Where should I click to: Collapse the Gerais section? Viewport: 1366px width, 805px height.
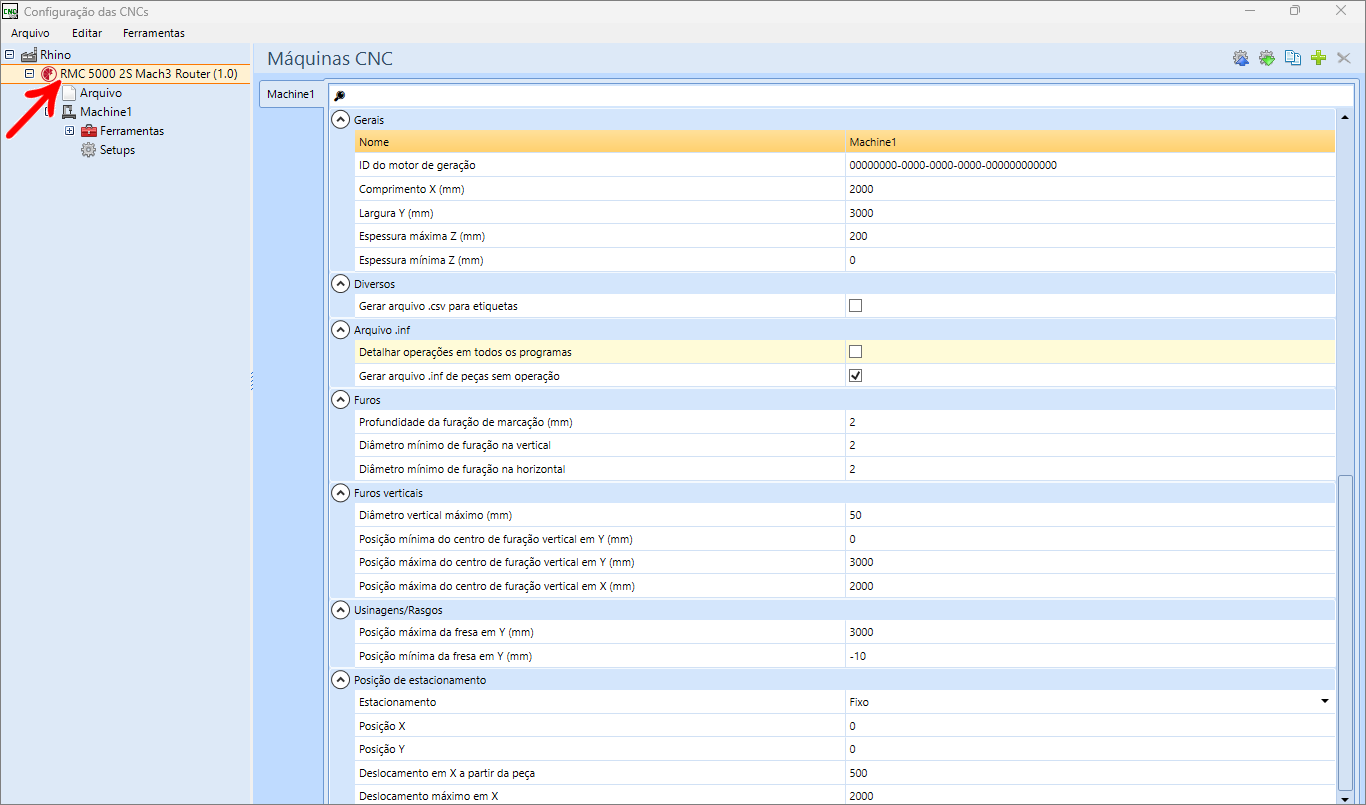pos(340,120)
